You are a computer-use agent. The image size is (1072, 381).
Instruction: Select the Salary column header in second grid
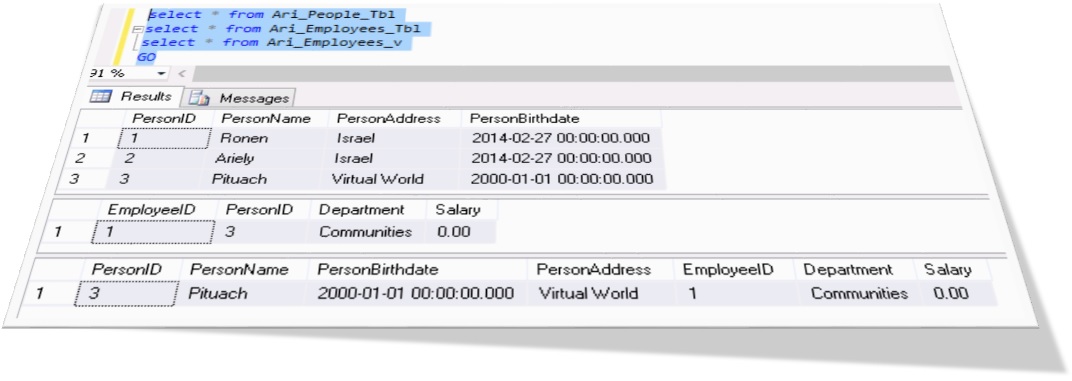(461, 210)
